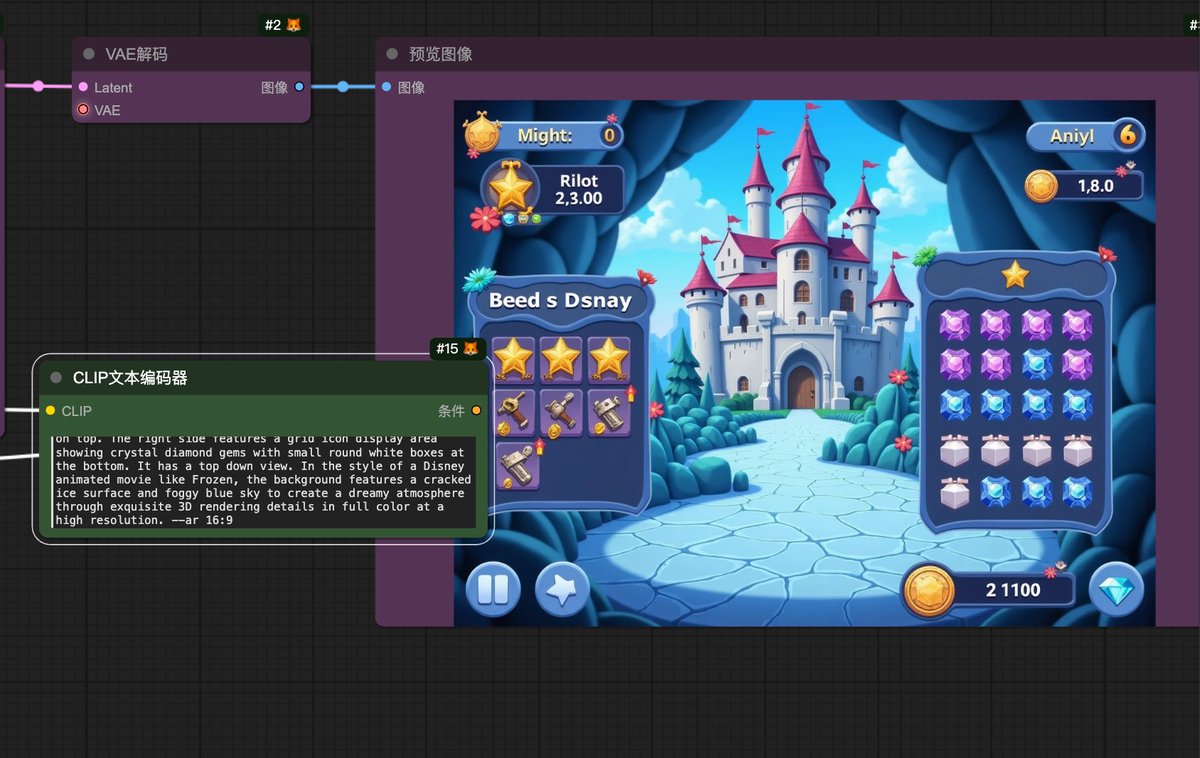1200x758 pixels.
Task: Collapse the VAE解码 node using its title dot
Action: (89, 54)
